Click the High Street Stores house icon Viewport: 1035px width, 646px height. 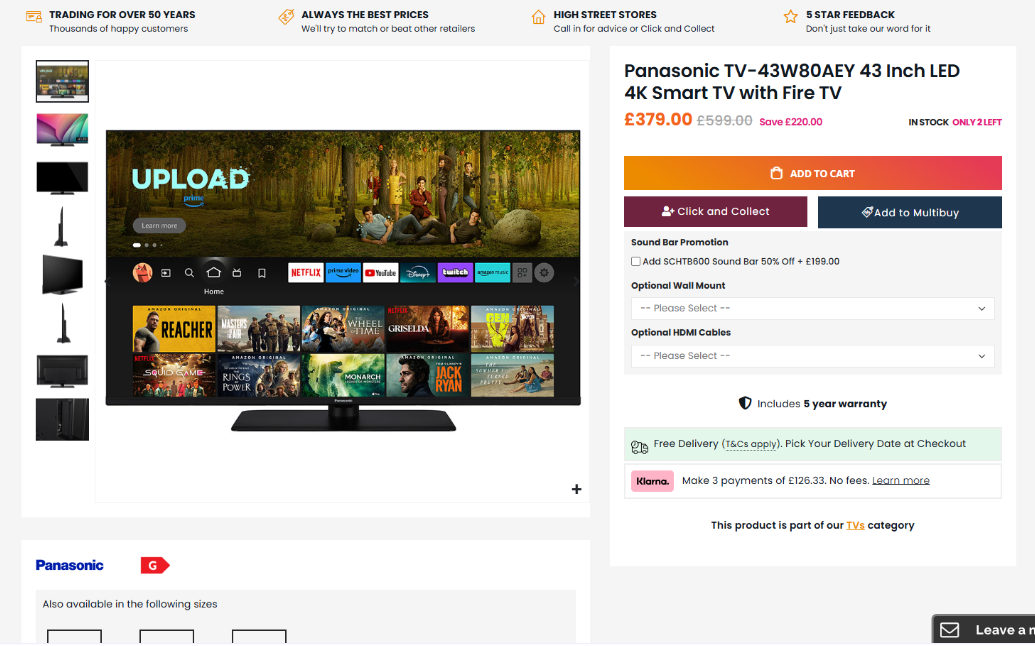[x=539, y=16]
